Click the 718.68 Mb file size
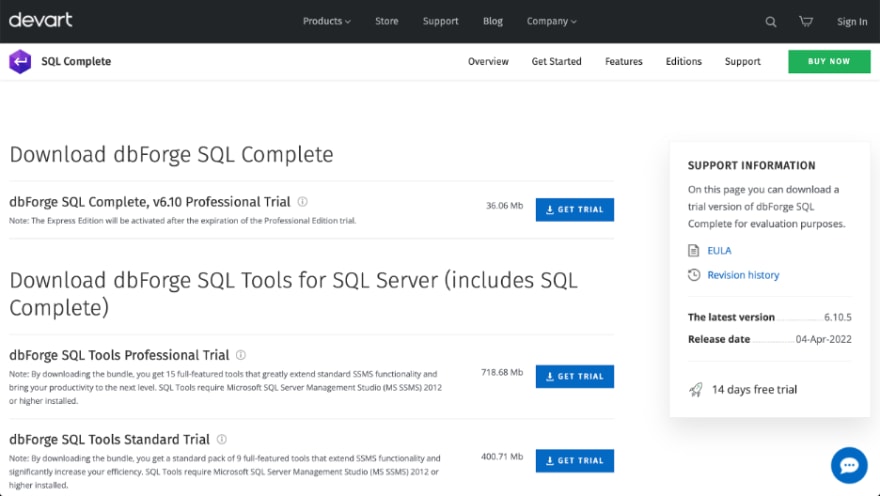This screenshot has width=880, height=496. pyautogui.click(x=502, y=373)
